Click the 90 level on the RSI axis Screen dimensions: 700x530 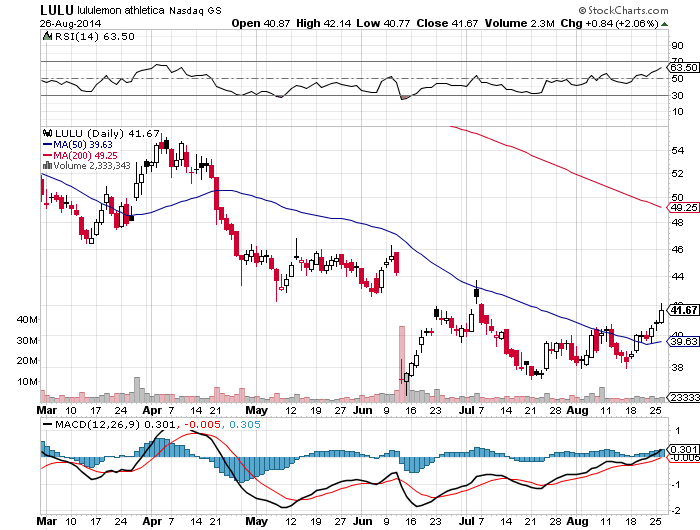pyautogui.click(x=677, y=46)
